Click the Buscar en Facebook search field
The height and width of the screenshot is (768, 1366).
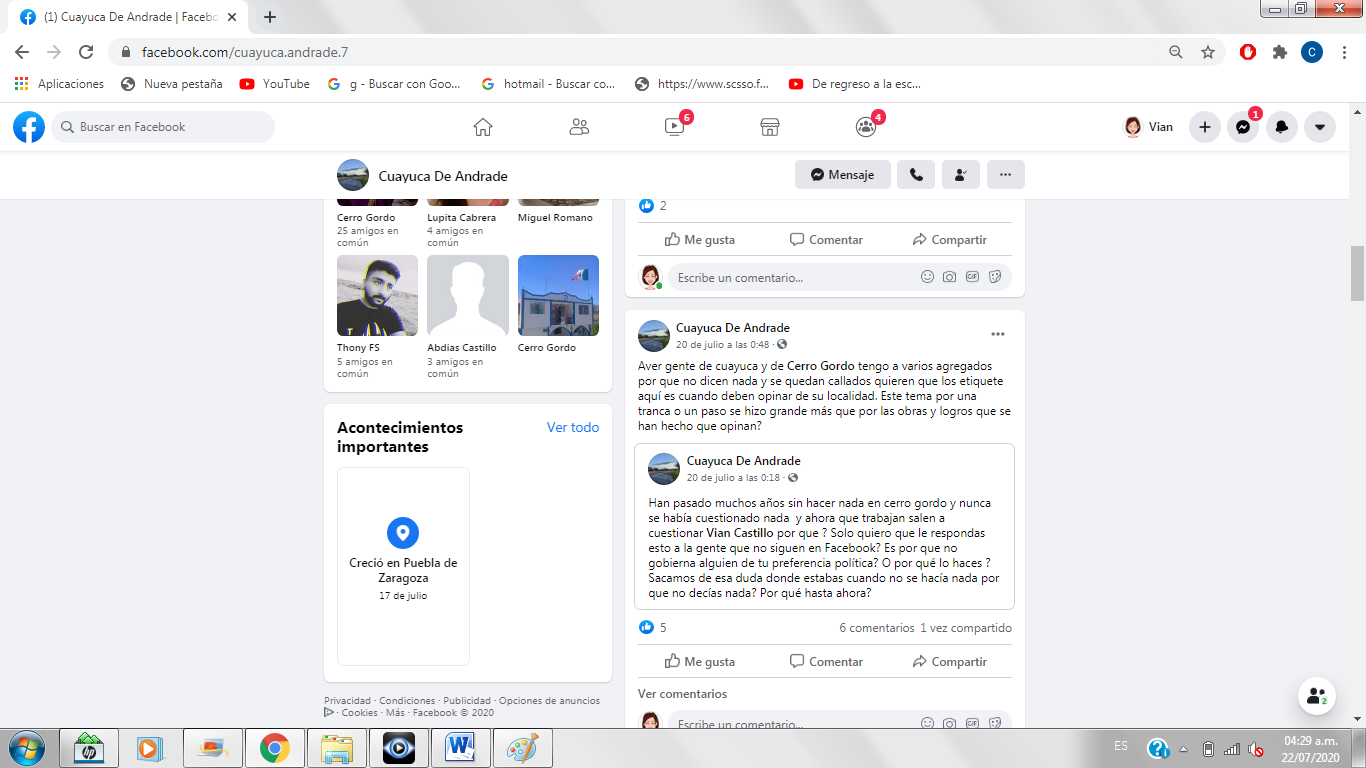point(163,127)
